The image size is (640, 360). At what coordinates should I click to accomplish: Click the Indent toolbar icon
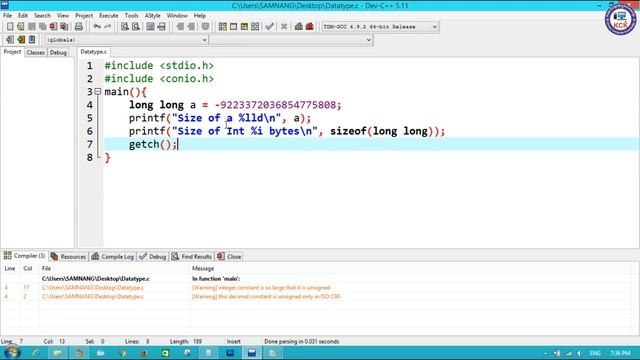(180, 27)
